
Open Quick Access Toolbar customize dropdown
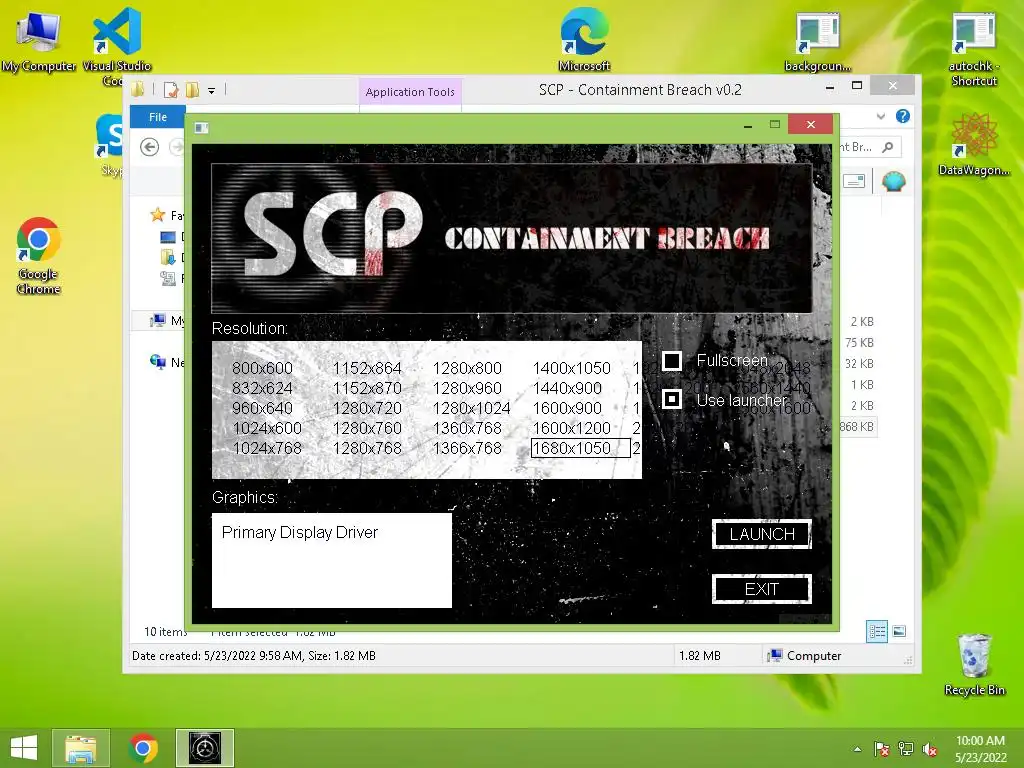tap(212, 91)
